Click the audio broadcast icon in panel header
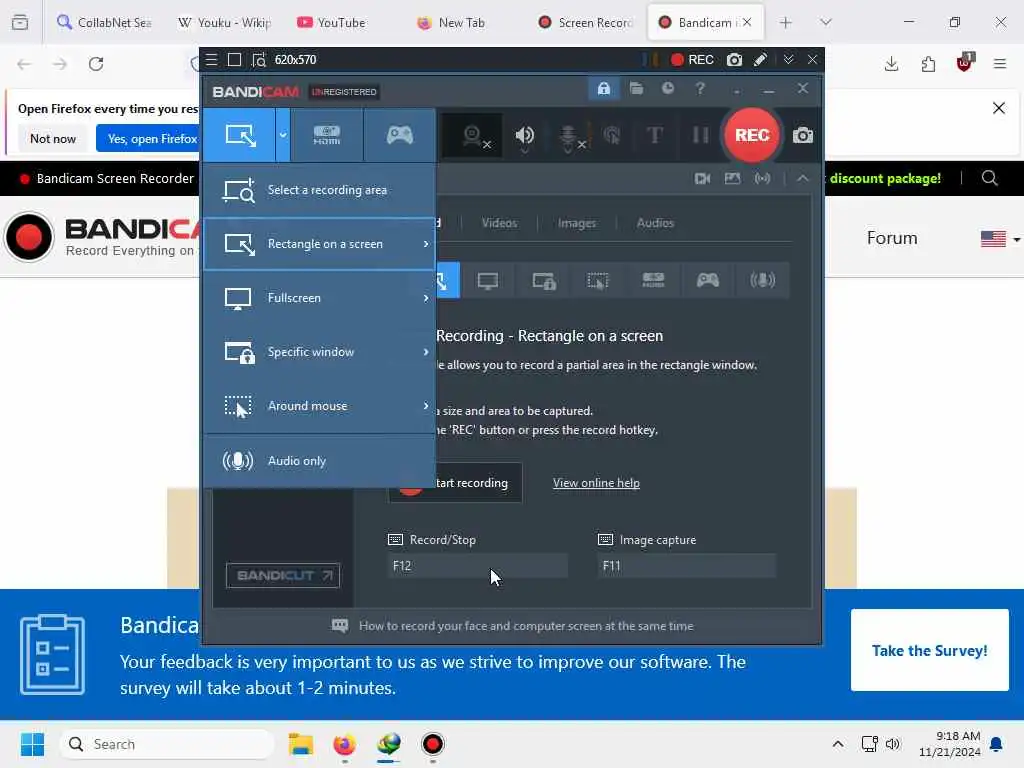 [762, 178]
